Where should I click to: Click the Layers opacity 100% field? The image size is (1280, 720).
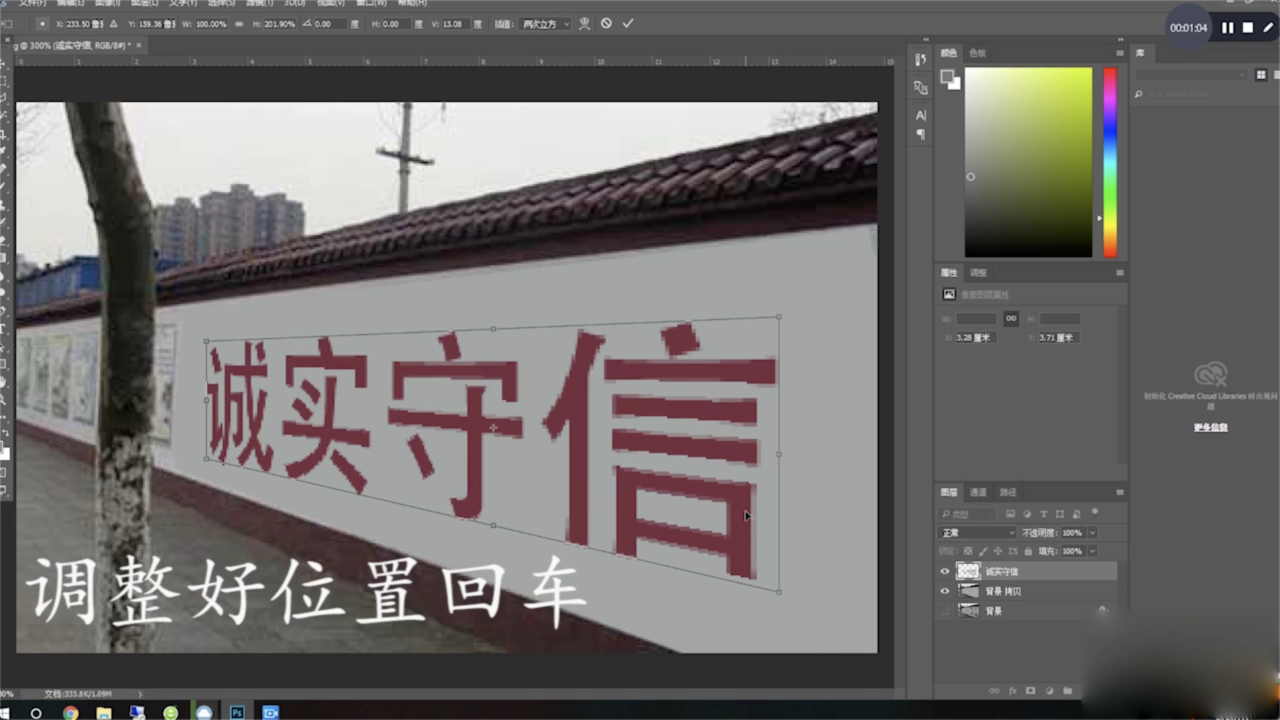[1072, 533]
